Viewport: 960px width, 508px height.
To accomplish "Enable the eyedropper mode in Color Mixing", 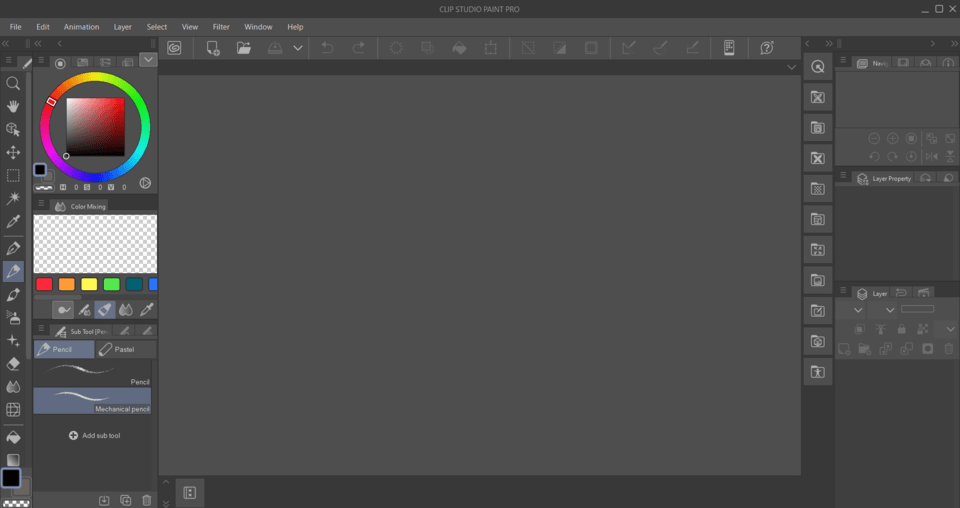I will click(x=147, y=310).
